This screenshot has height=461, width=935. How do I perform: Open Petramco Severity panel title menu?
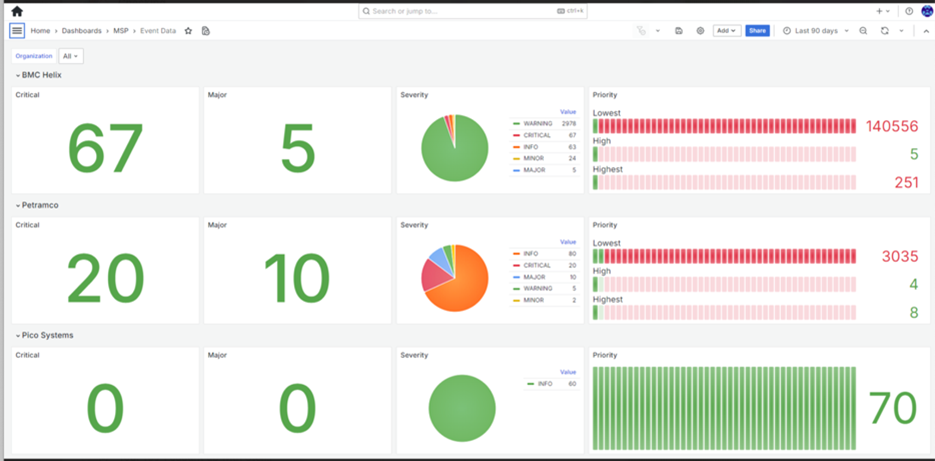414,225
